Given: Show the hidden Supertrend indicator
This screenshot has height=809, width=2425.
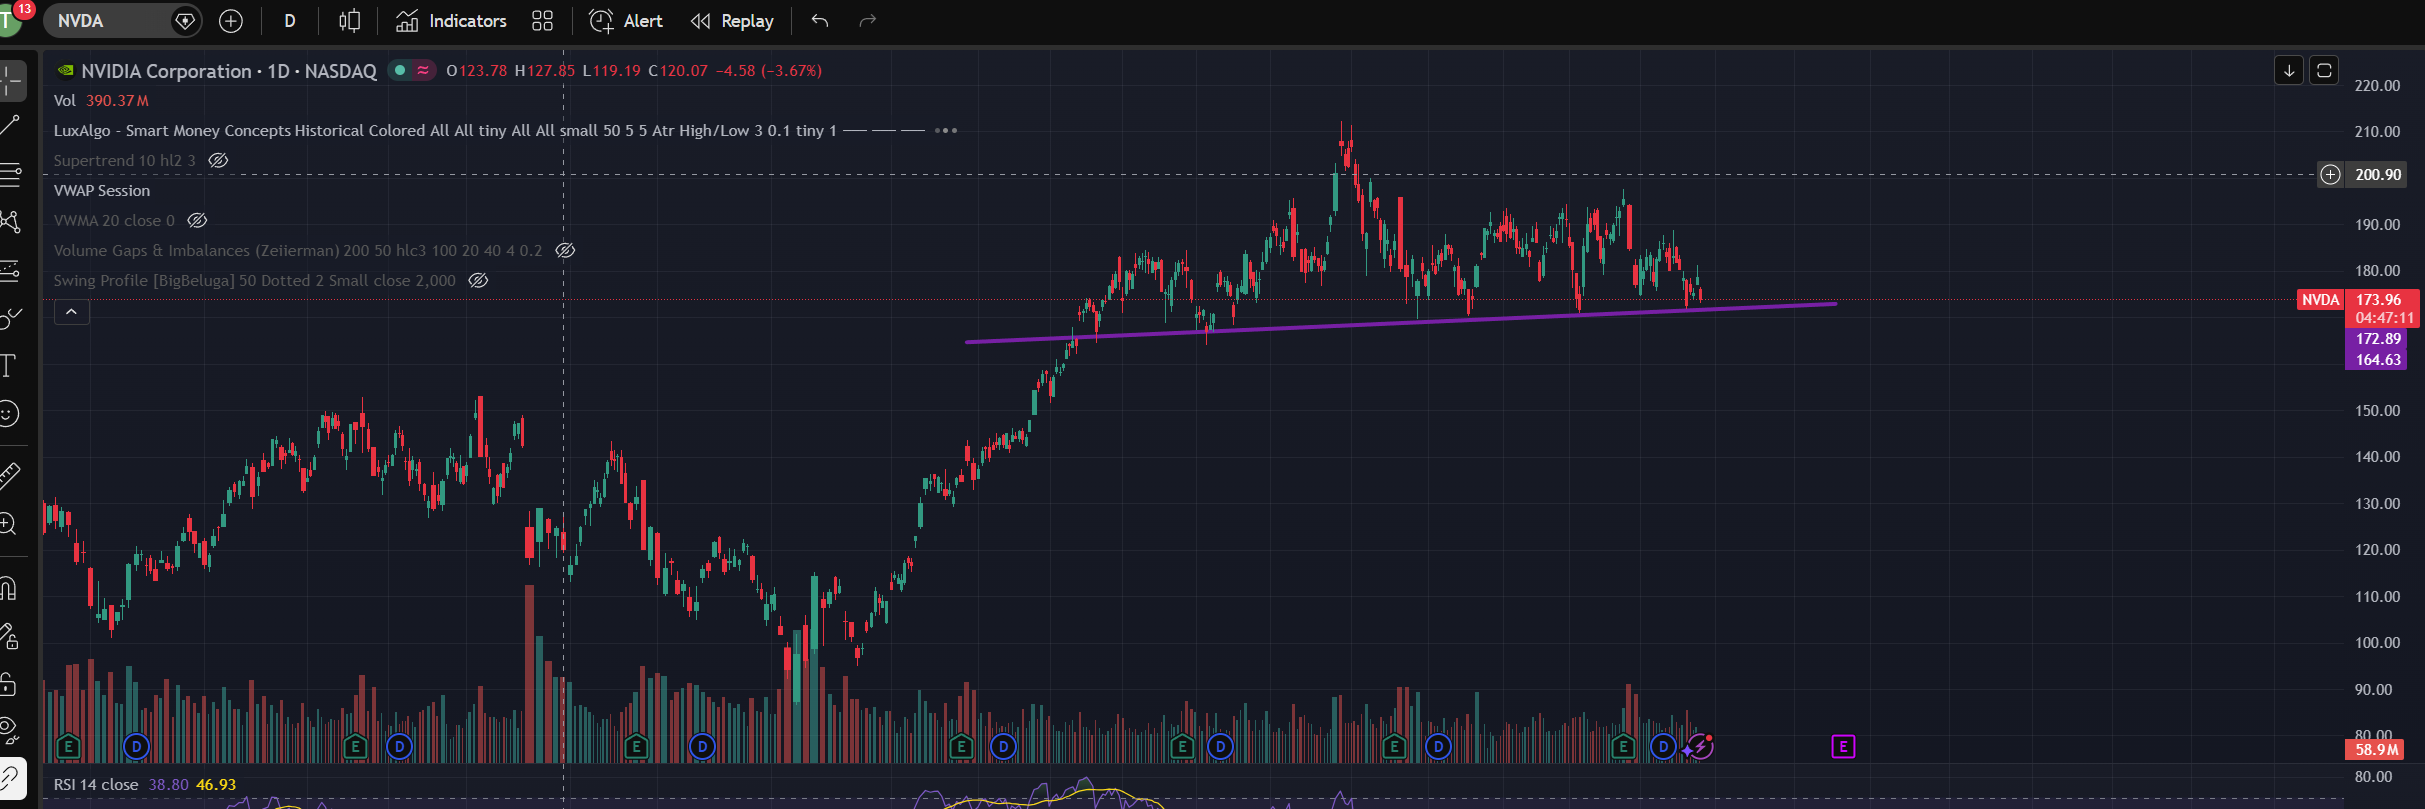Looking at the screenshot, I should coord(218,161).
